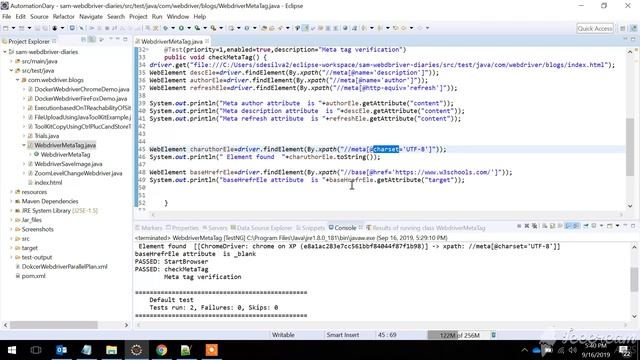Close the WebdriverMetaTag.java editor tab
This screenshot has width=640, height=360.
pos(207,41)
